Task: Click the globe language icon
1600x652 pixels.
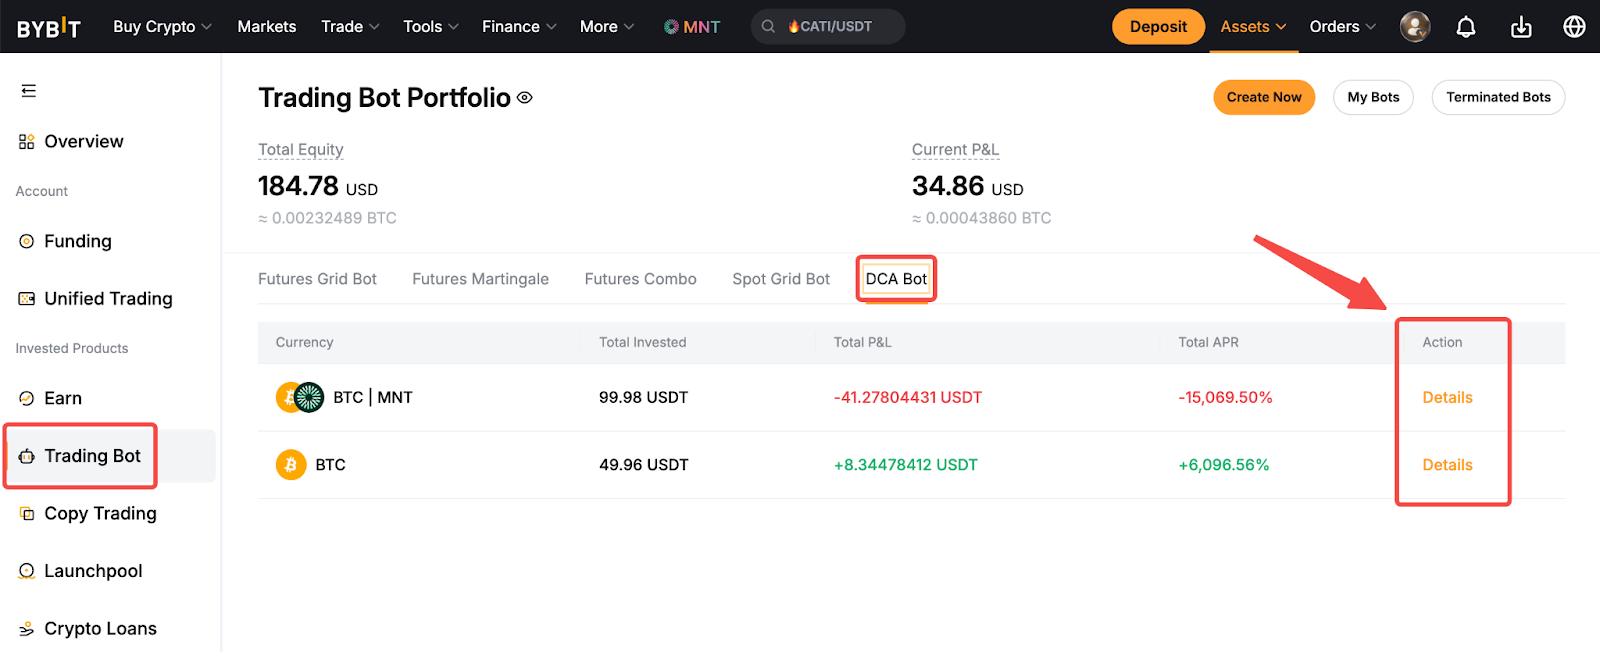Action: (x=1574, y=27)
